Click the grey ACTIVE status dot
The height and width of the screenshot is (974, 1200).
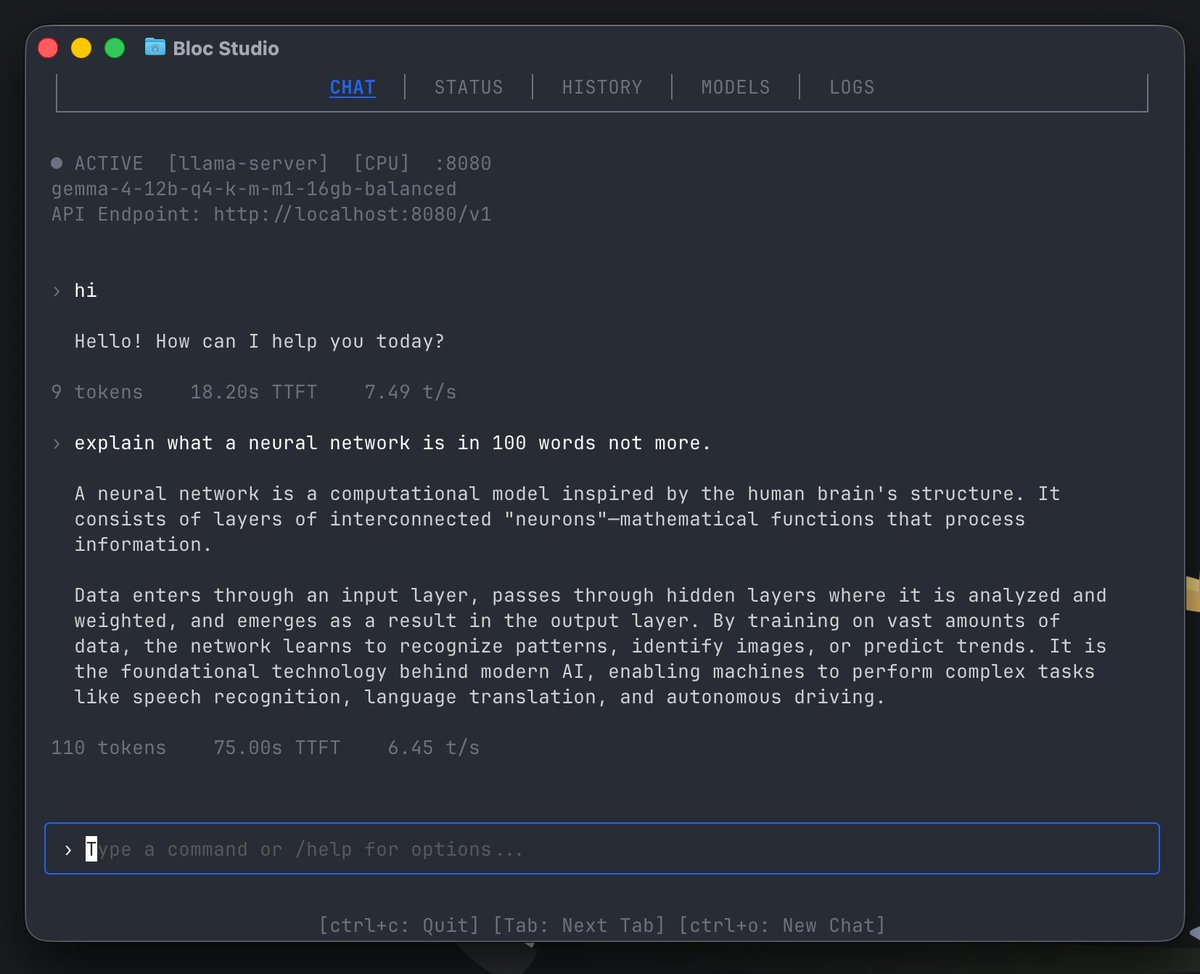[x=57, y=163]
